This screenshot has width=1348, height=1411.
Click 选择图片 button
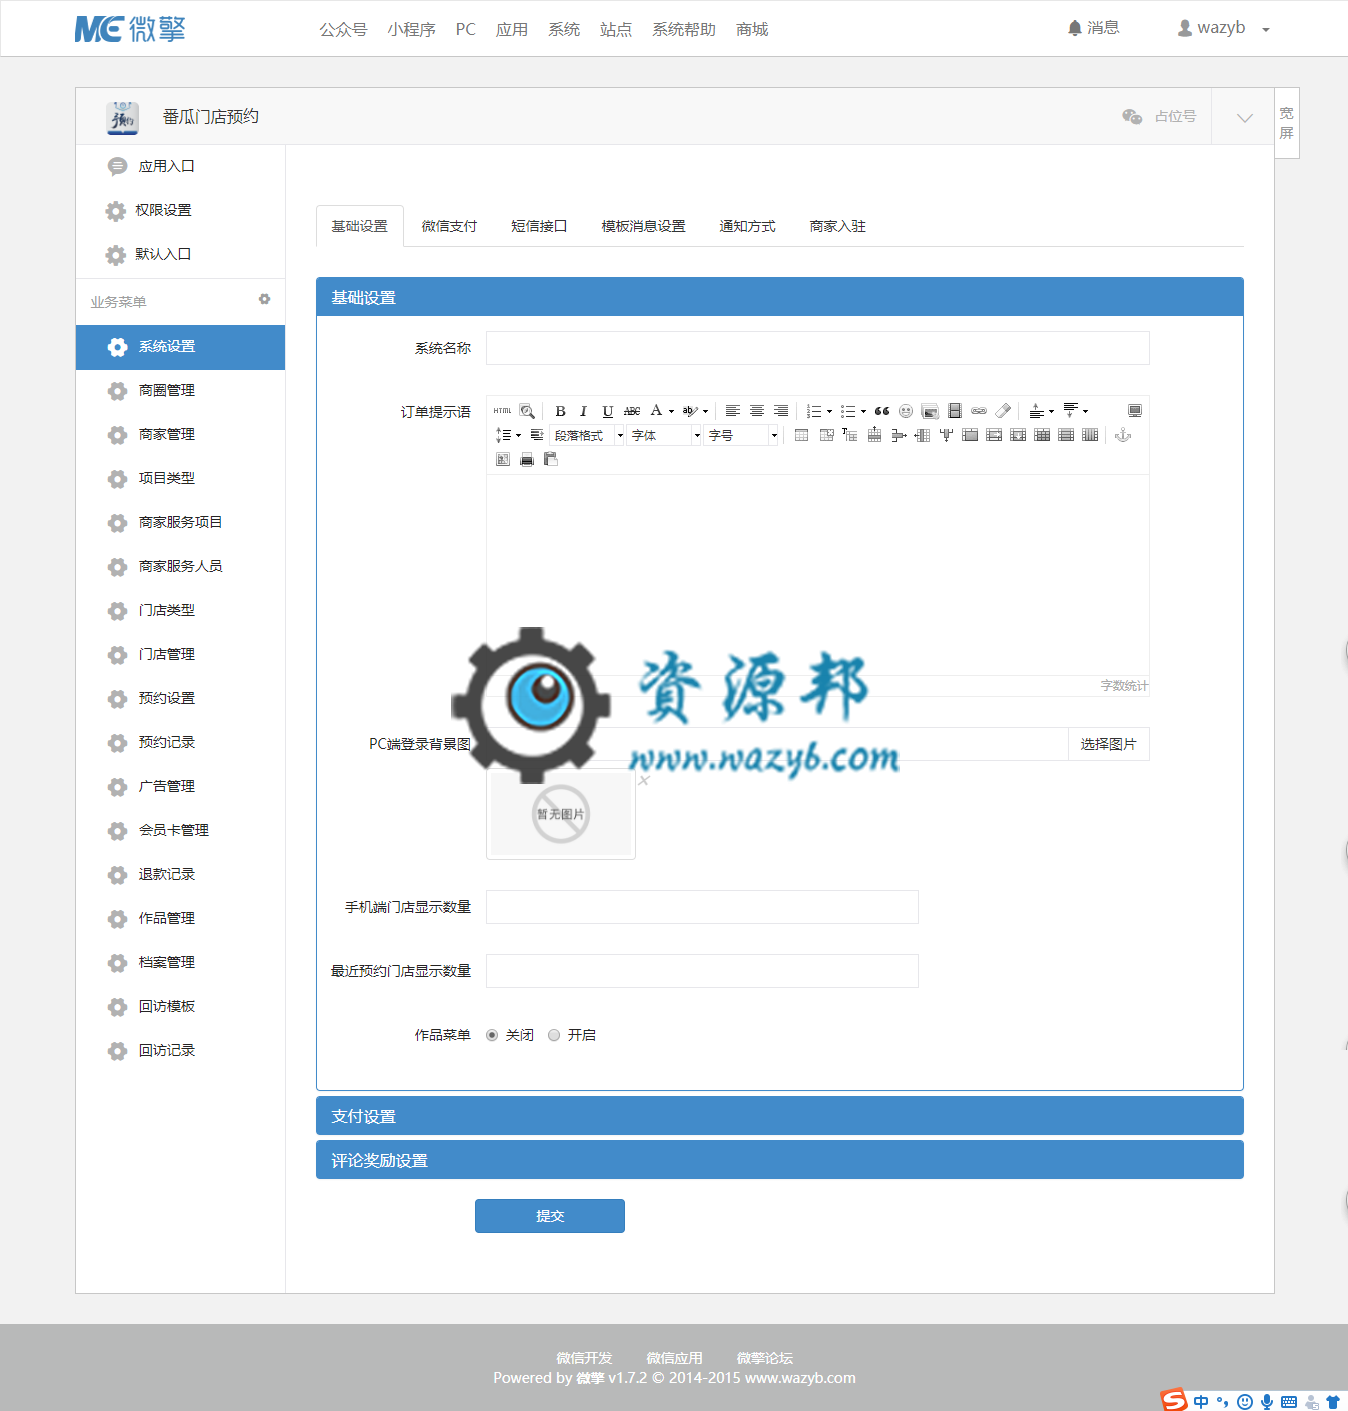coord(1108,744)
